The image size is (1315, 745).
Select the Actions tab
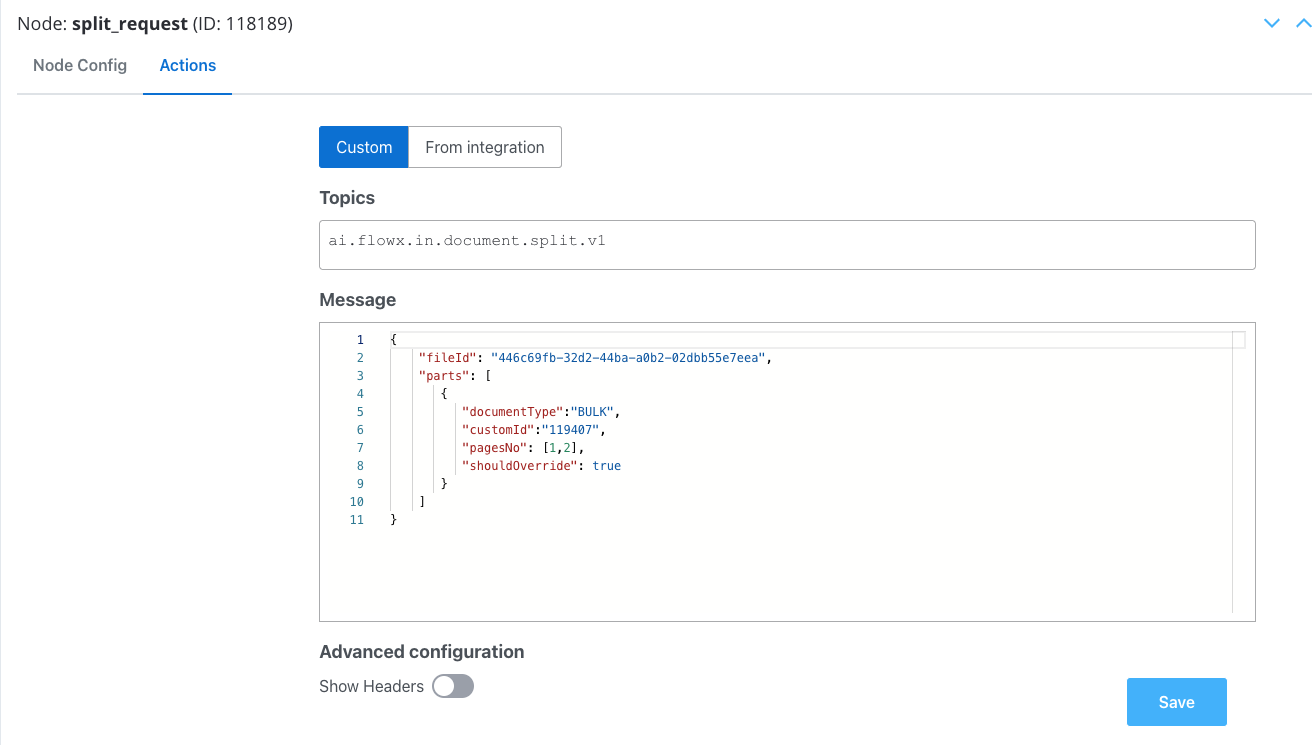[188, 65]
